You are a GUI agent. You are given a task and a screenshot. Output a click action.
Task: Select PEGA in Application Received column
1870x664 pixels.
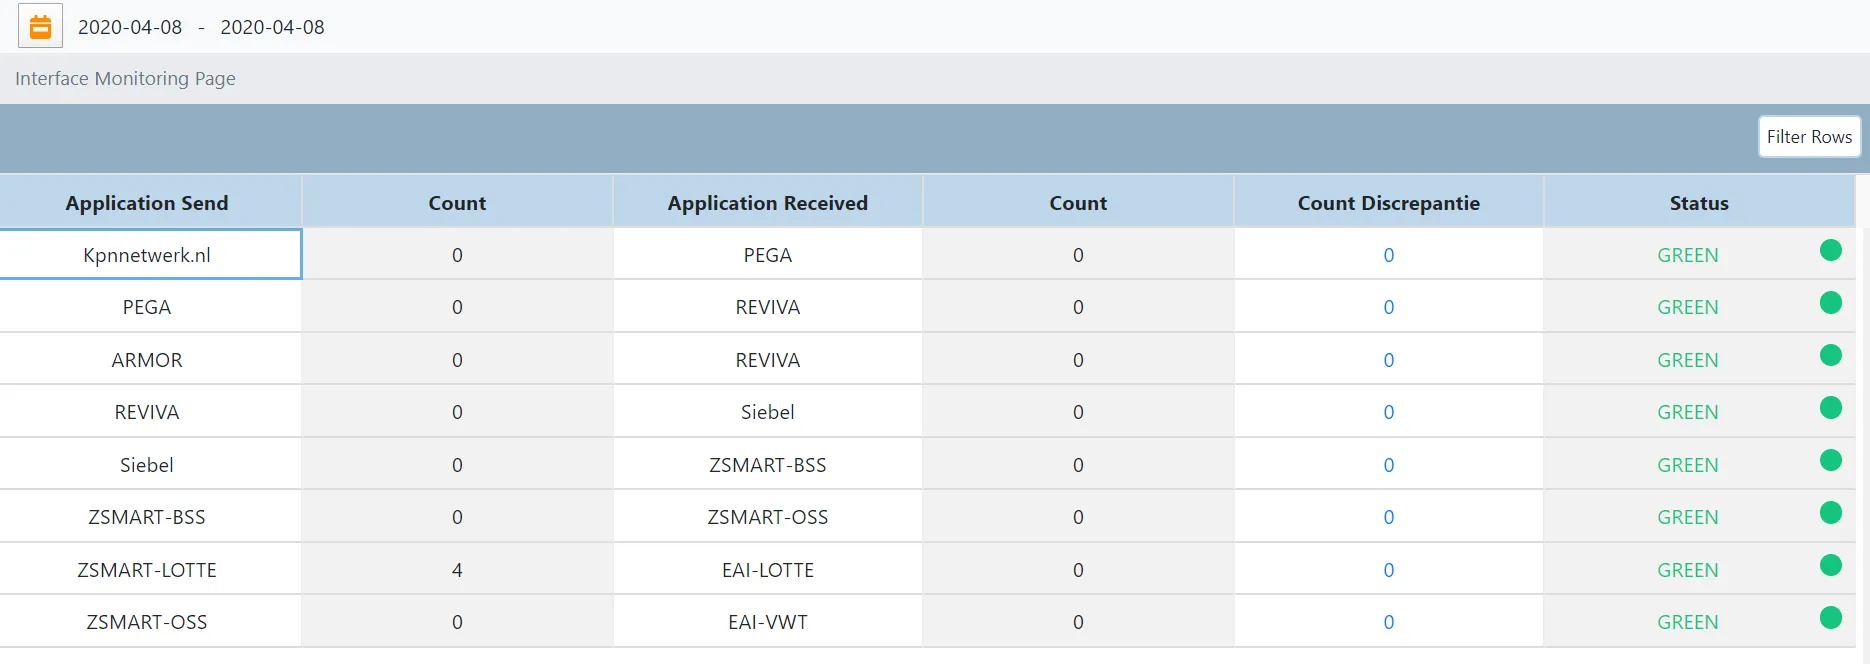[767, 254]
